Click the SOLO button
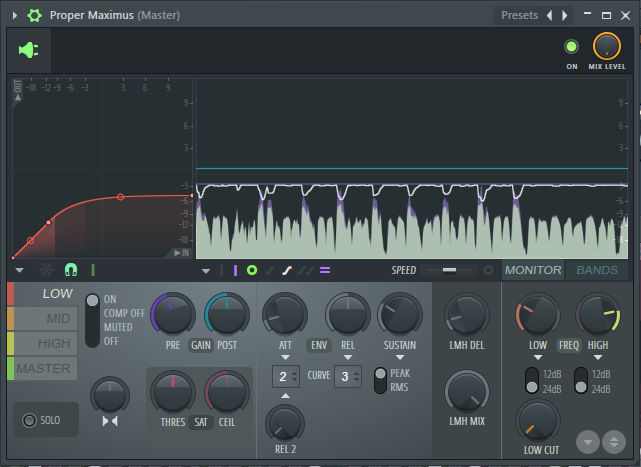 click(46, 420)
